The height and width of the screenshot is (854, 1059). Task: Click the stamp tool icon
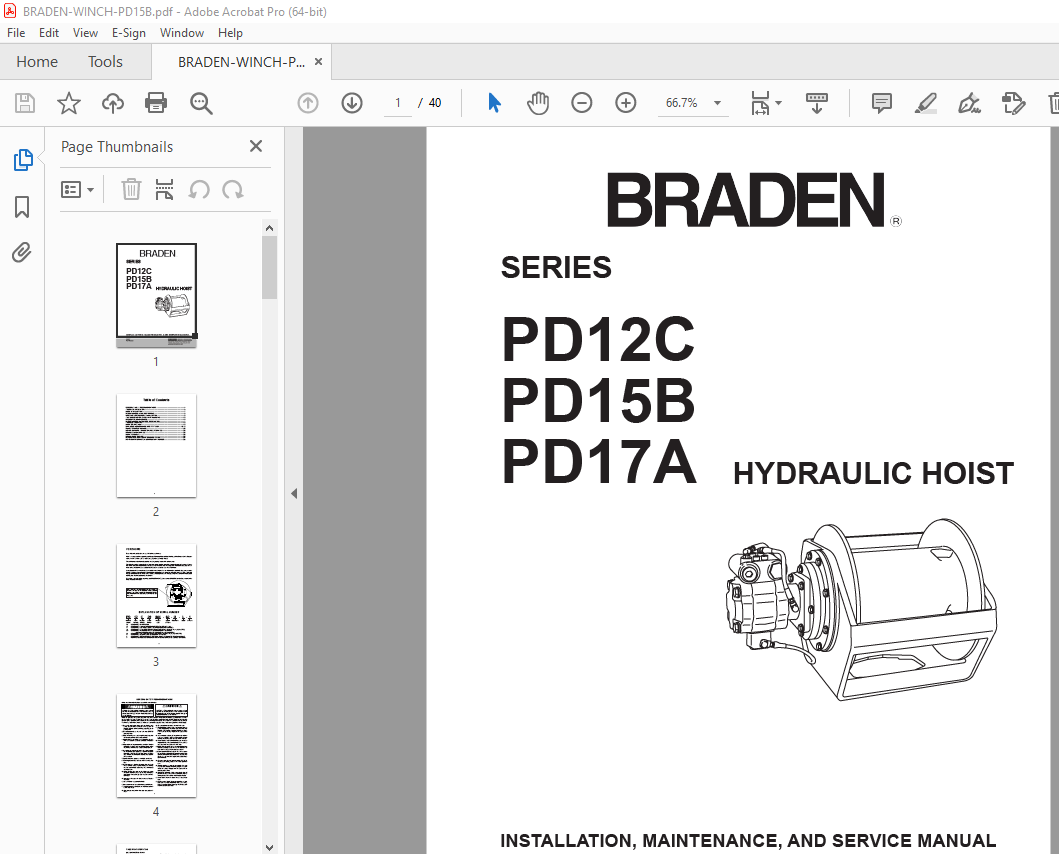[x=1013, y=103]
